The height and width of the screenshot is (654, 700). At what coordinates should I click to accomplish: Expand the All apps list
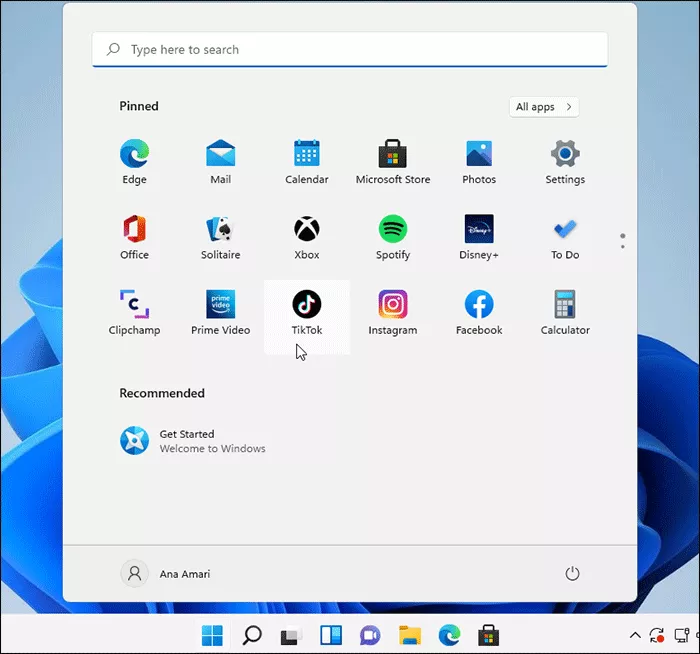544,107
